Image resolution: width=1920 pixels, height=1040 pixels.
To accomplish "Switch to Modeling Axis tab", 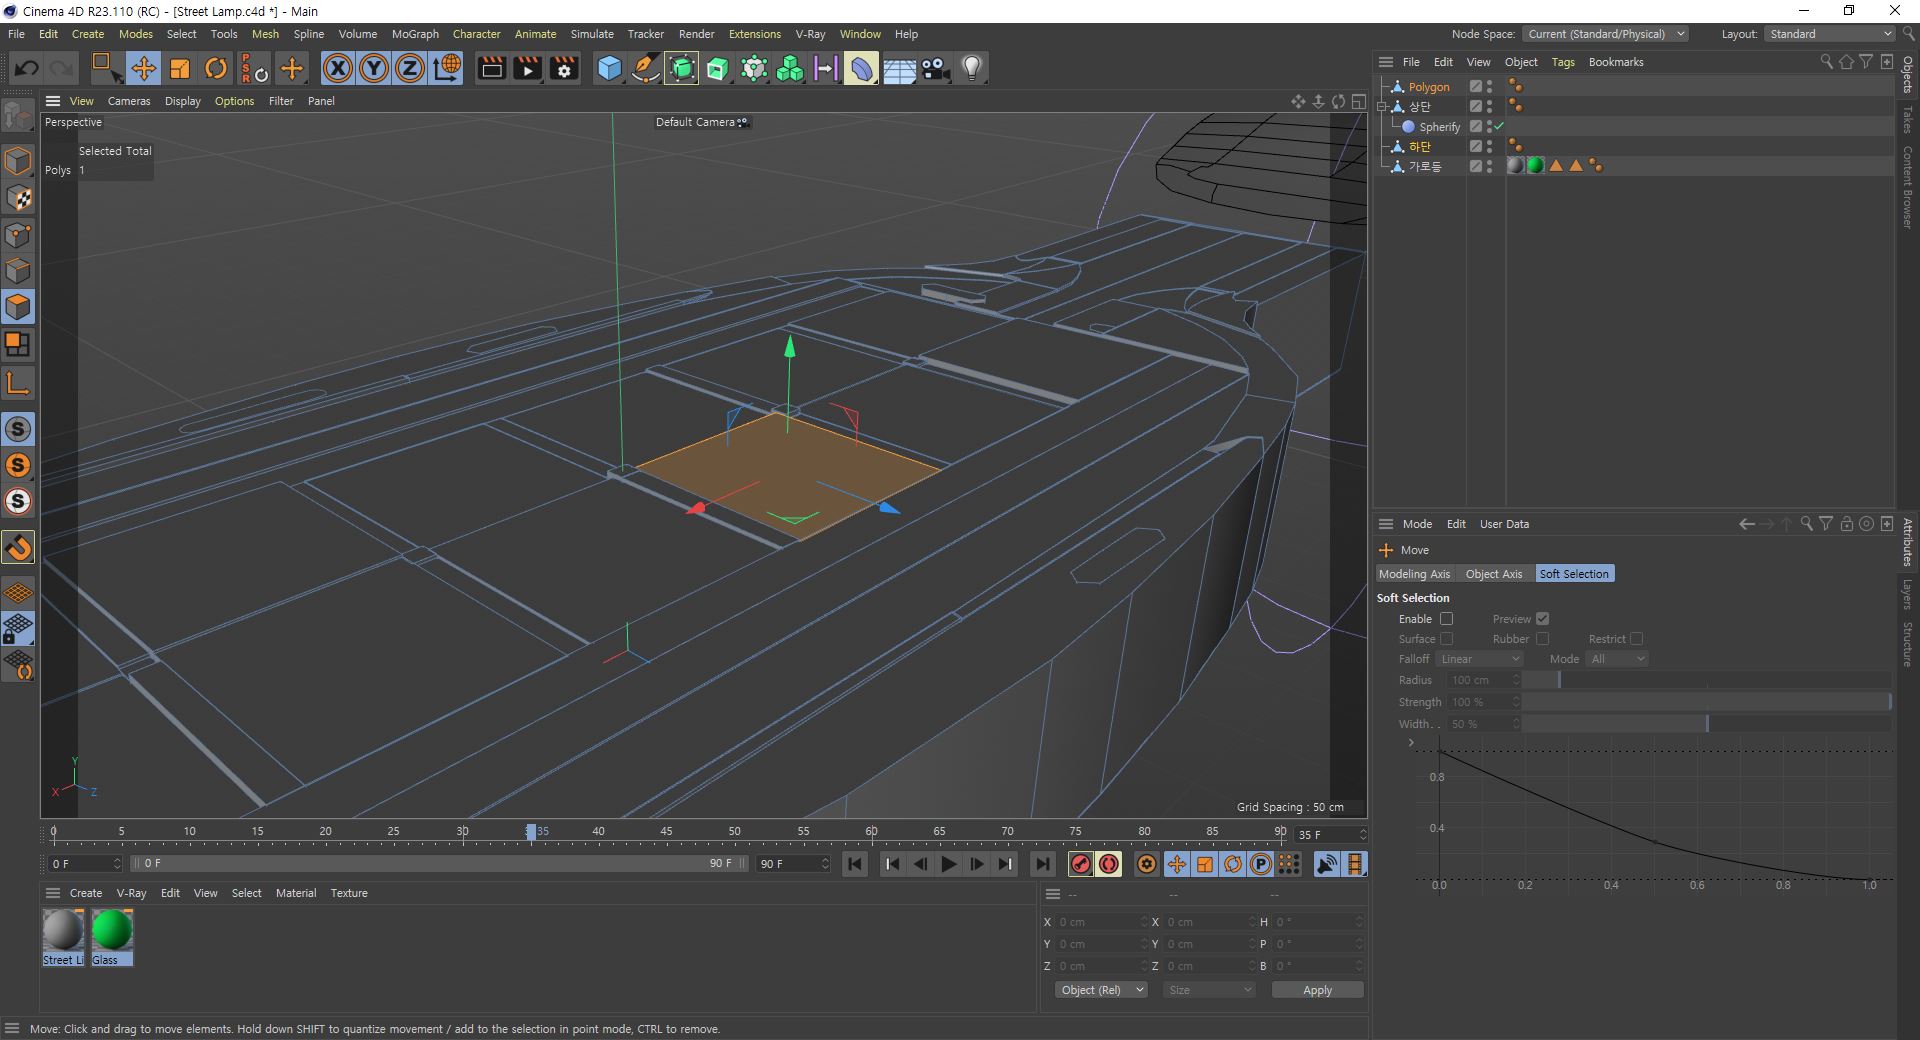I will pos(1414,574).
